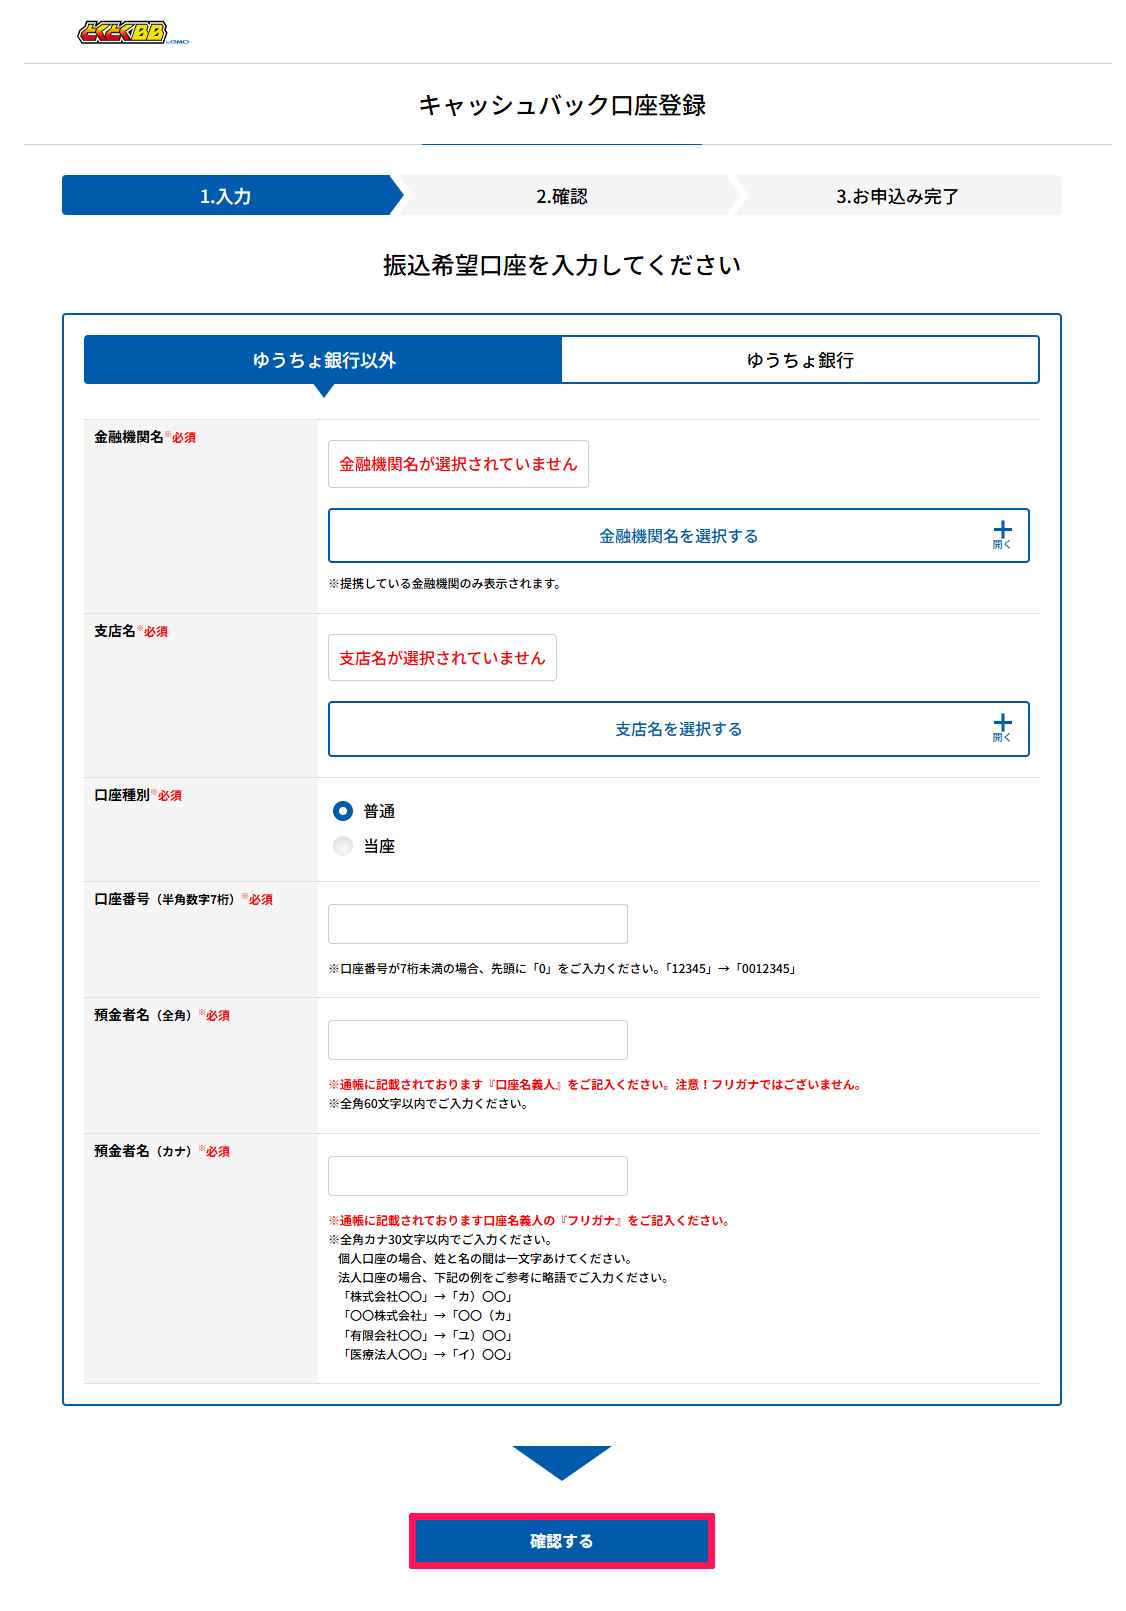Click the 口座番号が7桁未満の場合 hint text

562,968
